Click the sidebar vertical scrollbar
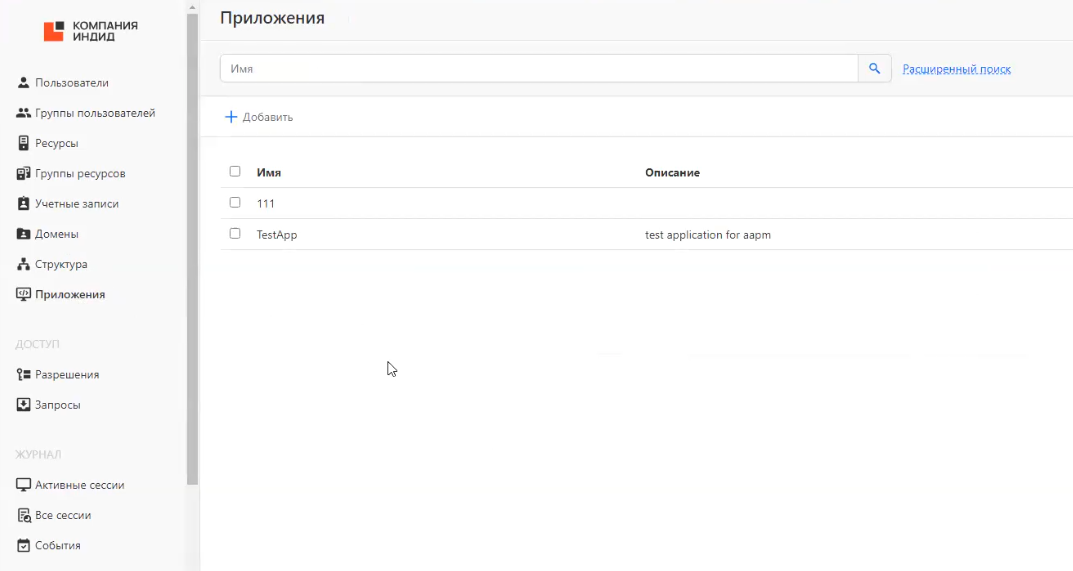This screenshot has height=571, width=1073. tap(192, 250)
